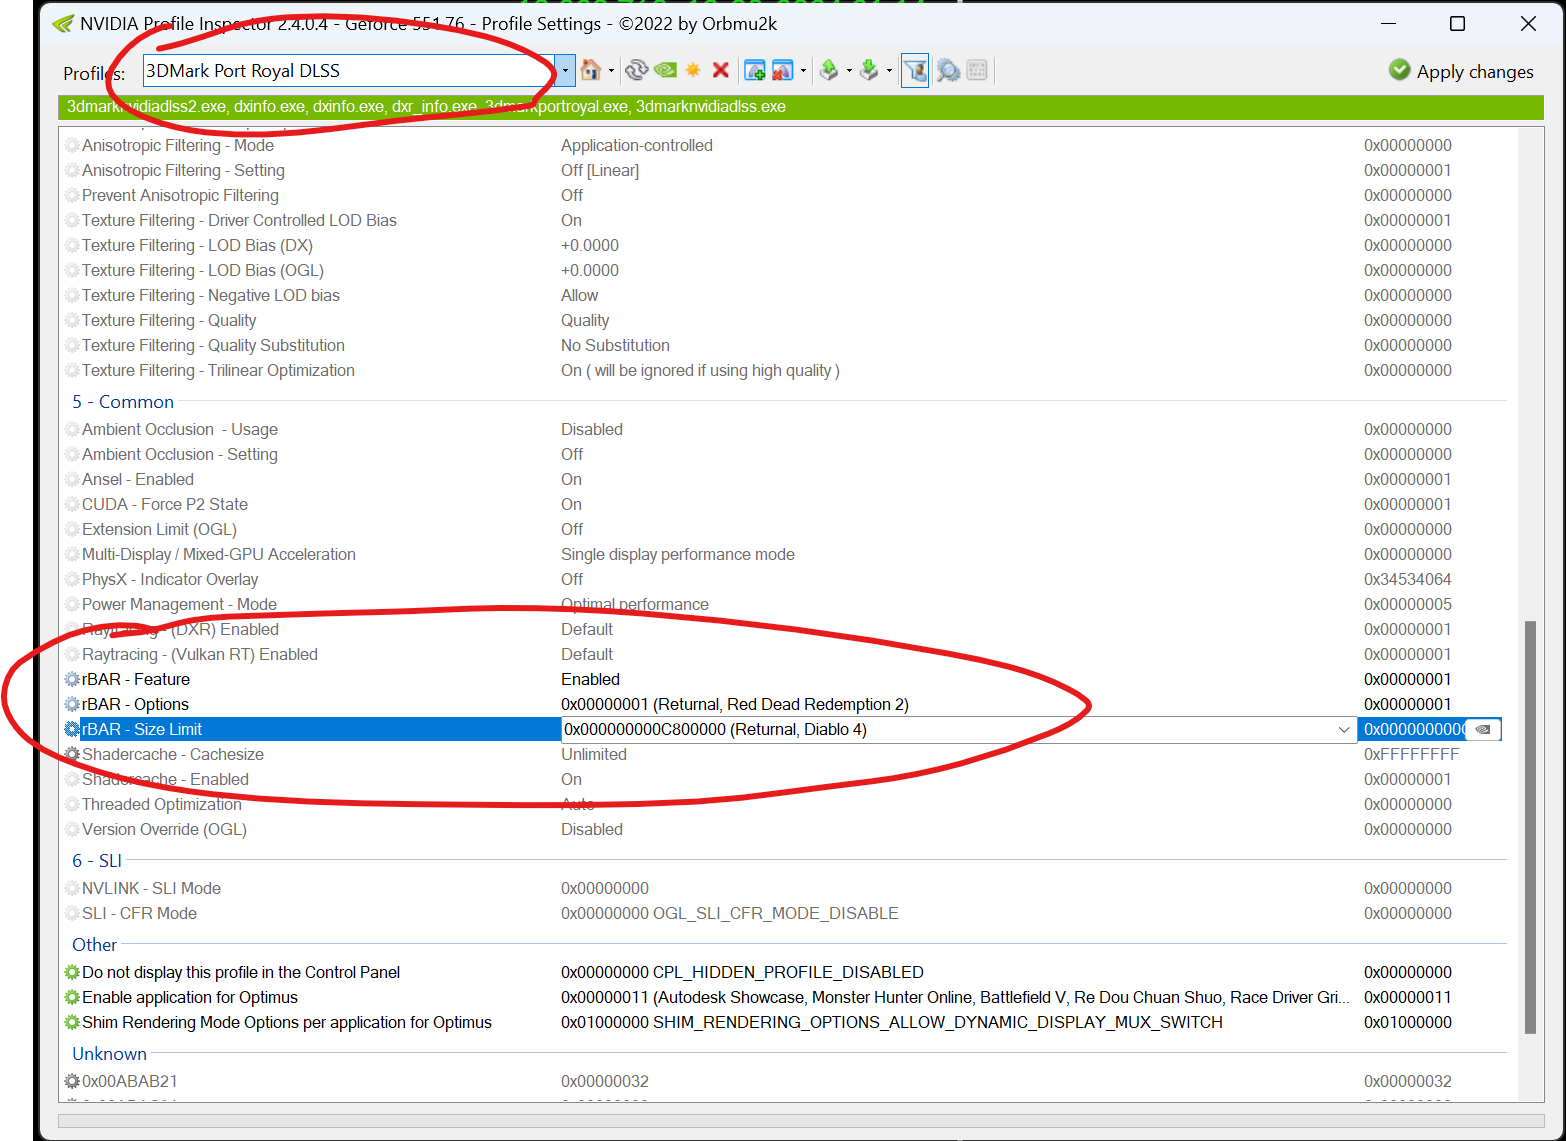Select 'Texture Filtering - Driver Controlled LOD Bias'
The width and height of the screenshot is (1566, 1141).
click(239, 221)
